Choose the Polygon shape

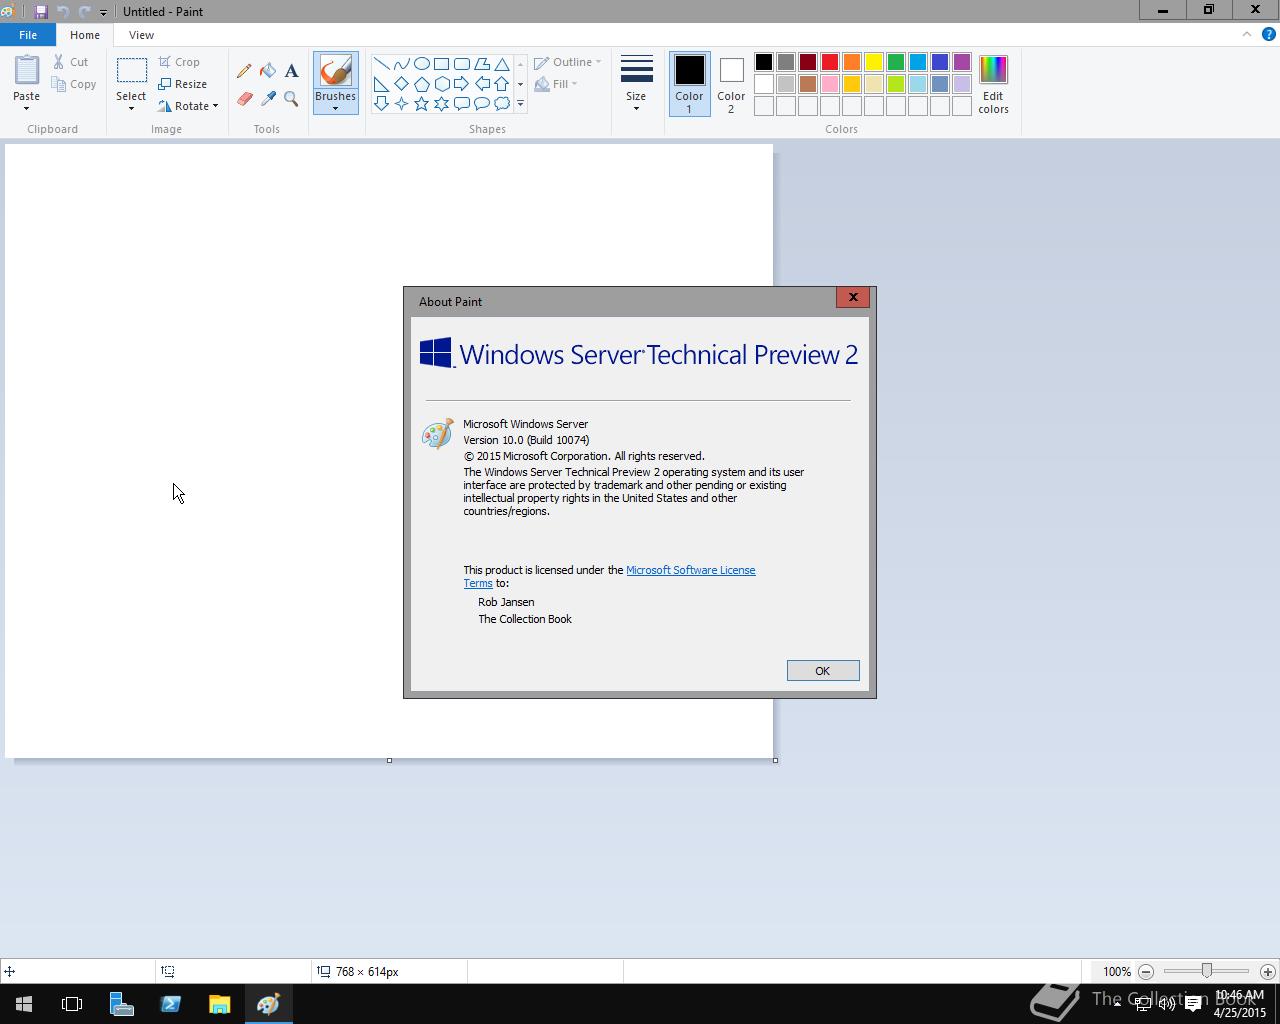[x=481, y=64]
